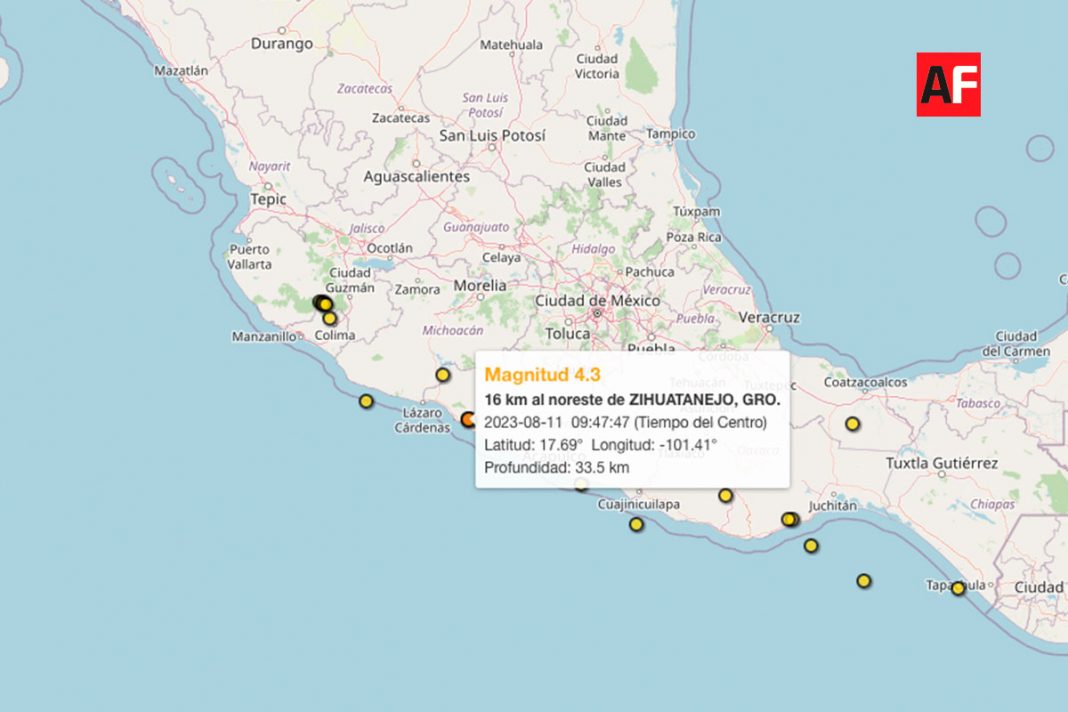Click the Poza Rica label
1068x712 pixels.
693,237
